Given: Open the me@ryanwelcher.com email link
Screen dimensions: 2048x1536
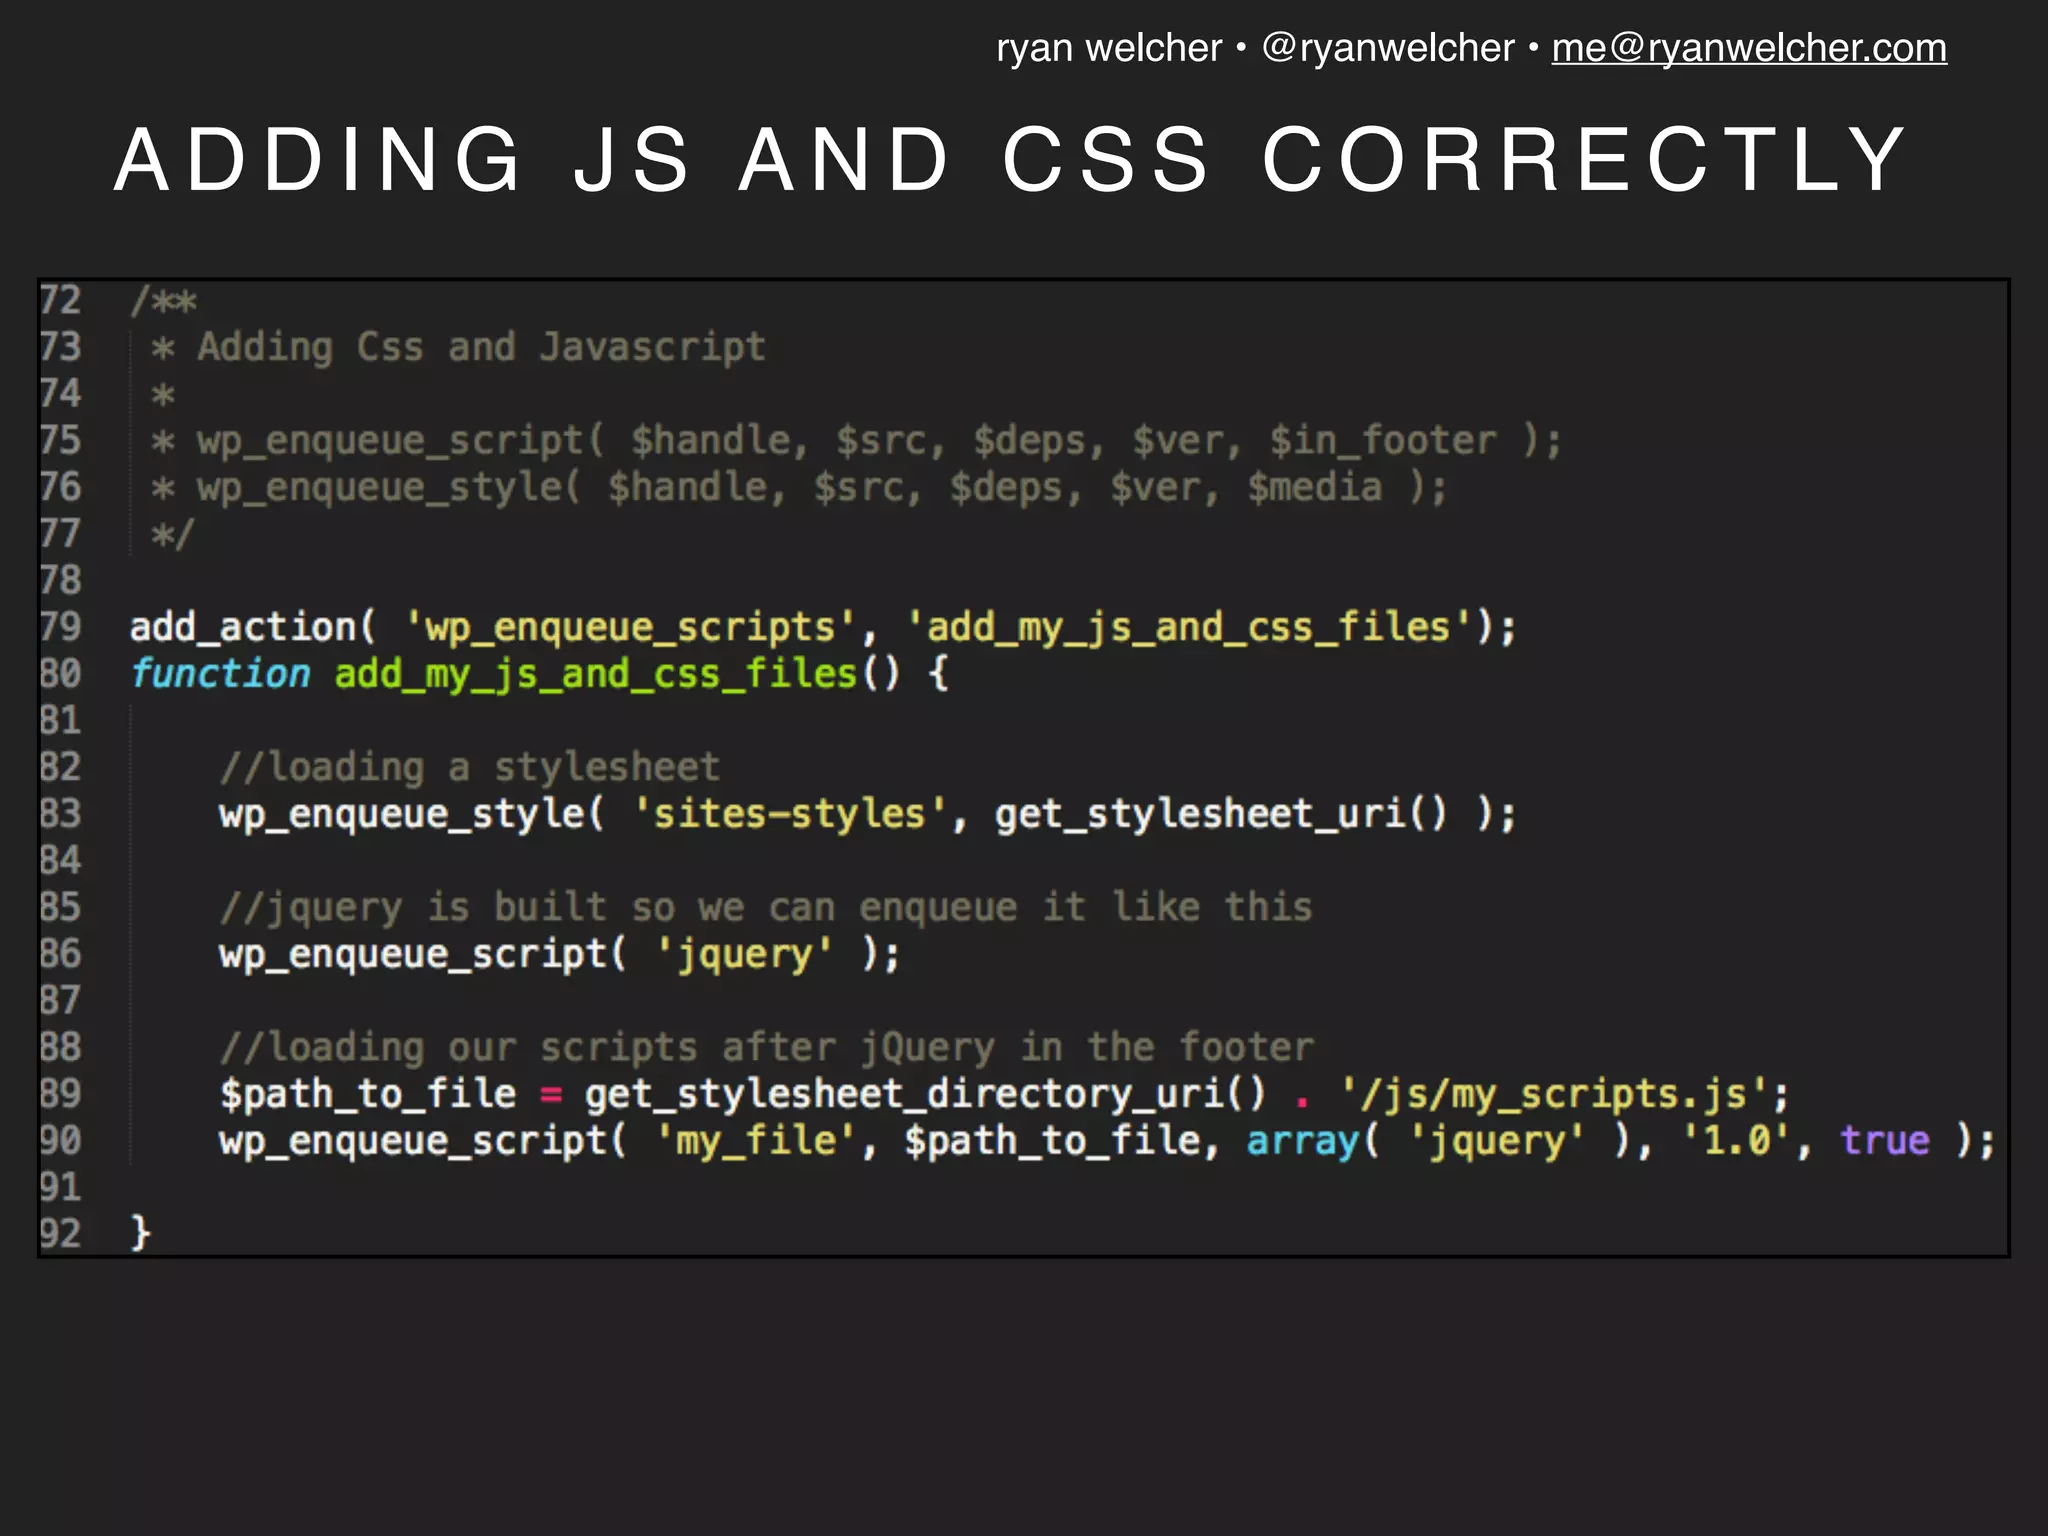Looking at the screenshot, I should (1749, 48).
